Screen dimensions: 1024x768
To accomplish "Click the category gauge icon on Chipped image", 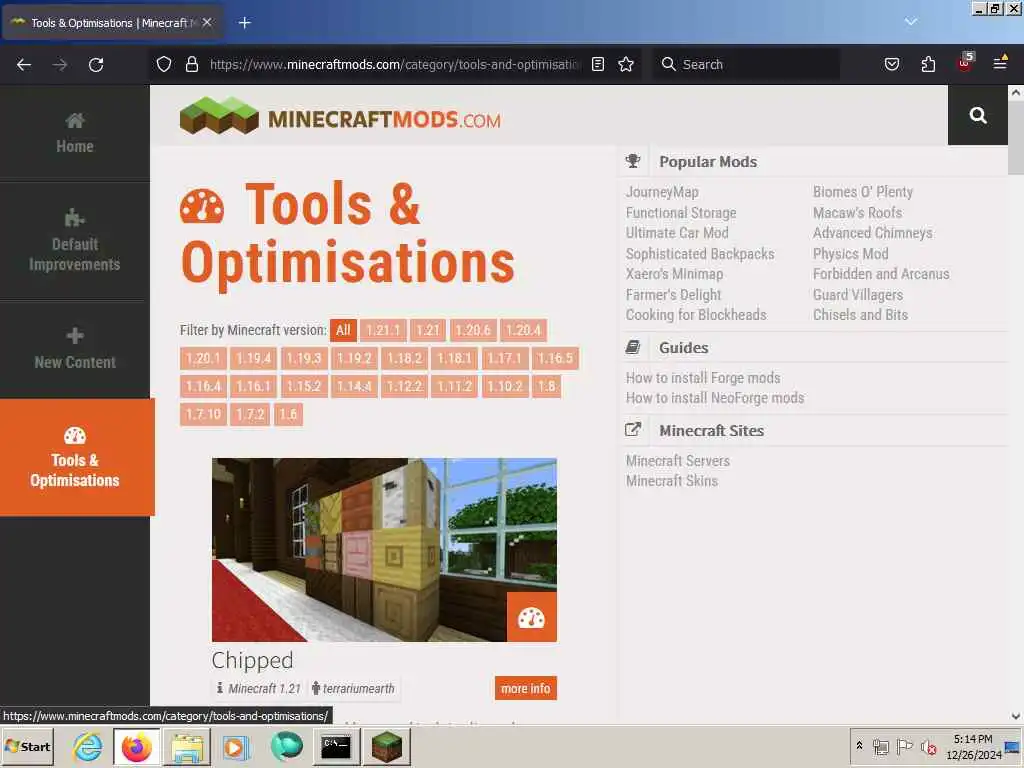I will coord(532,617).
